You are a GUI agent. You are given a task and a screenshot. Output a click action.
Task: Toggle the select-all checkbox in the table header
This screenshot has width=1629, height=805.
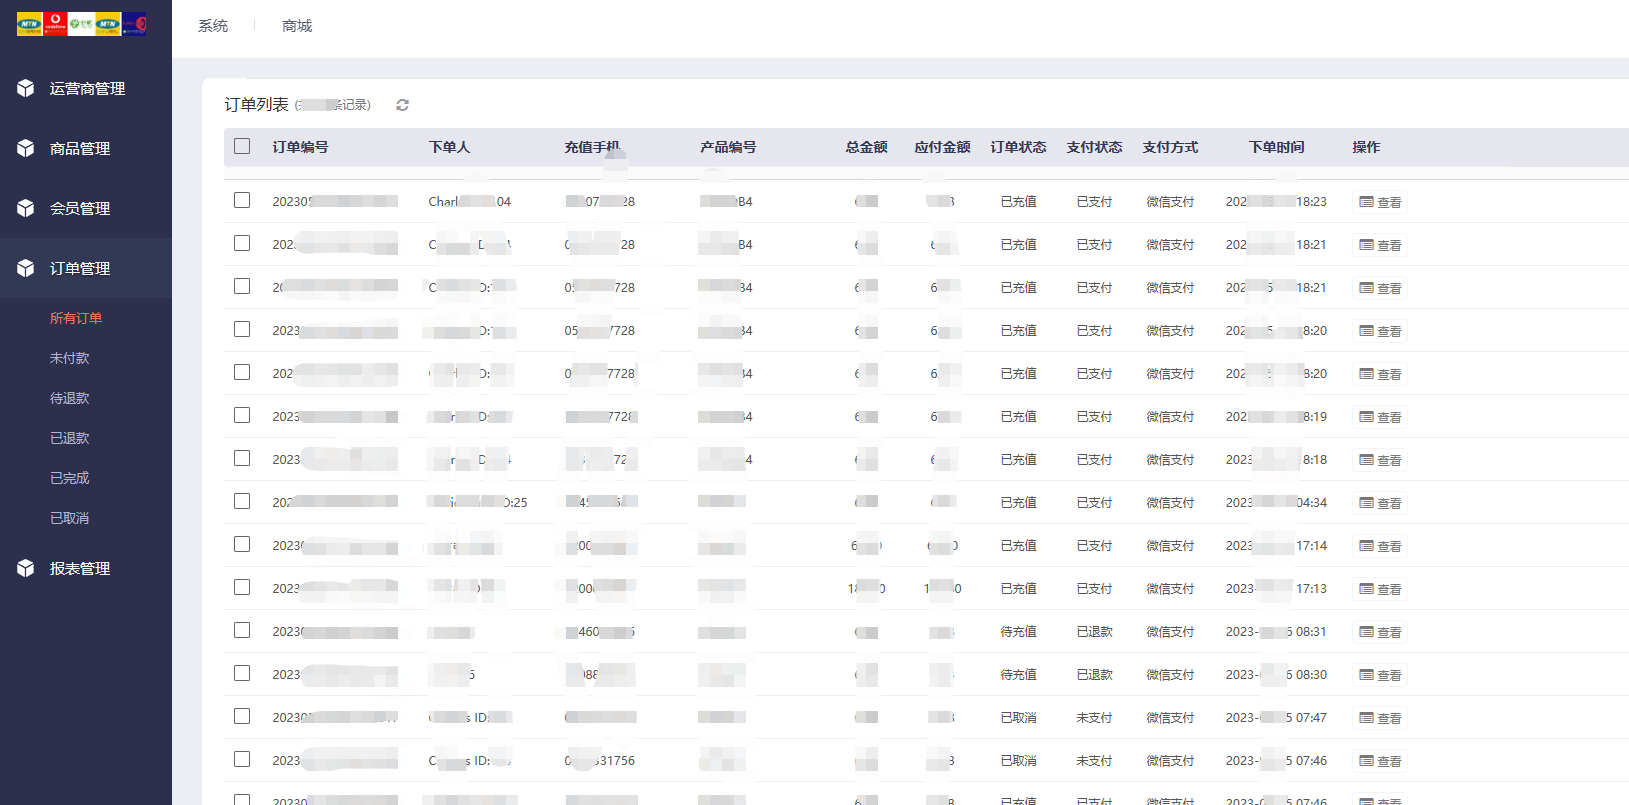[242, 146]
